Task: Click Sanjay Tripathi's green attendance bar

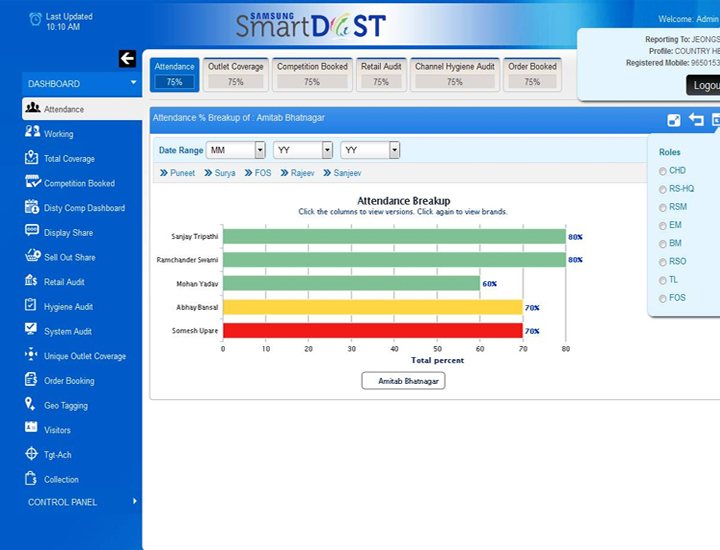Action: [x=394, y=236]
